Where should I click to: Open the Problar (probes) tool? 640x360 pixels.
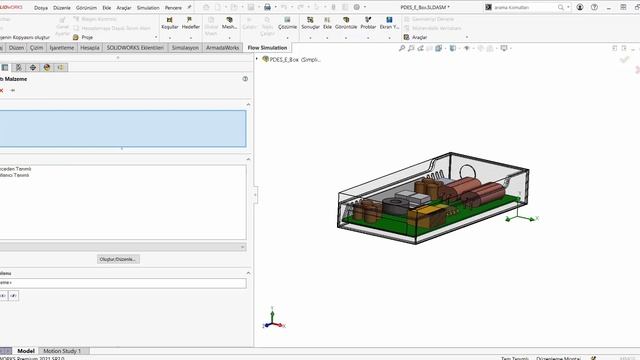[368, 23]
